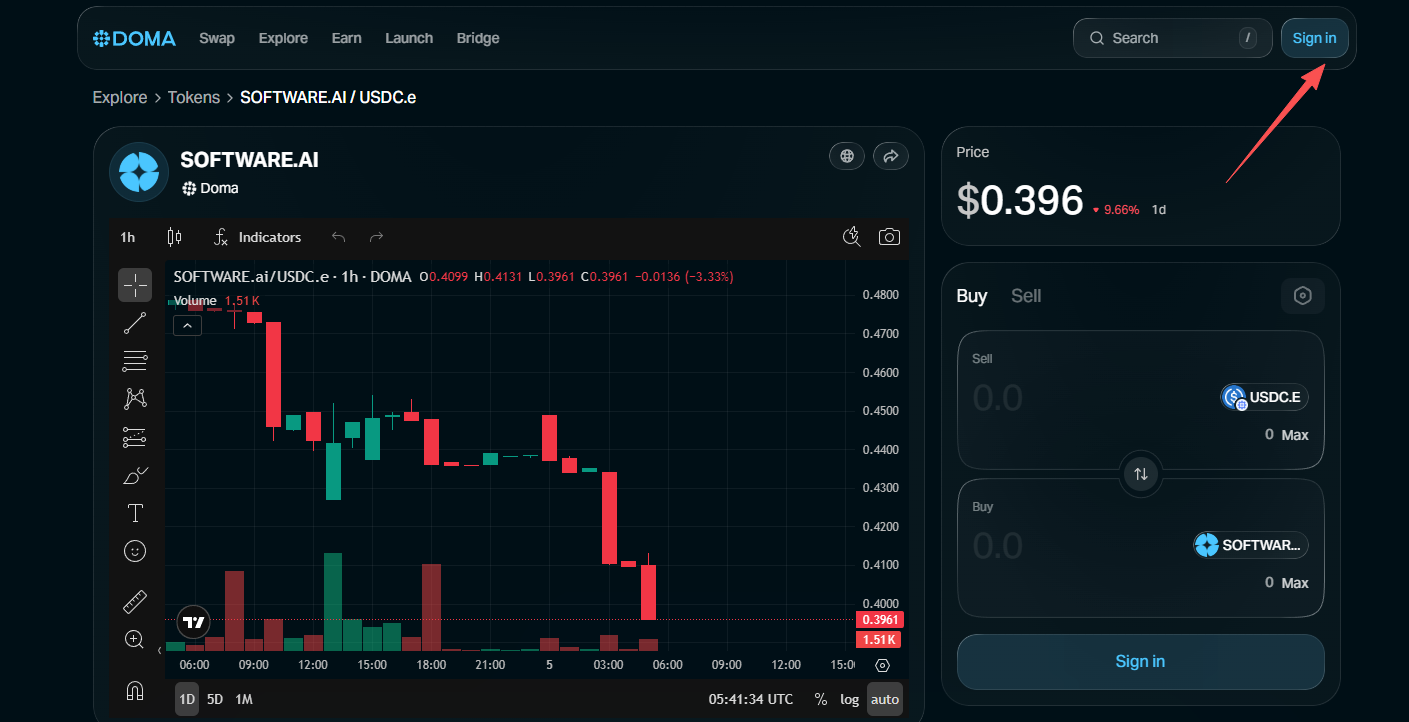Open the emoji sticker tool

(x=135, y=551)
